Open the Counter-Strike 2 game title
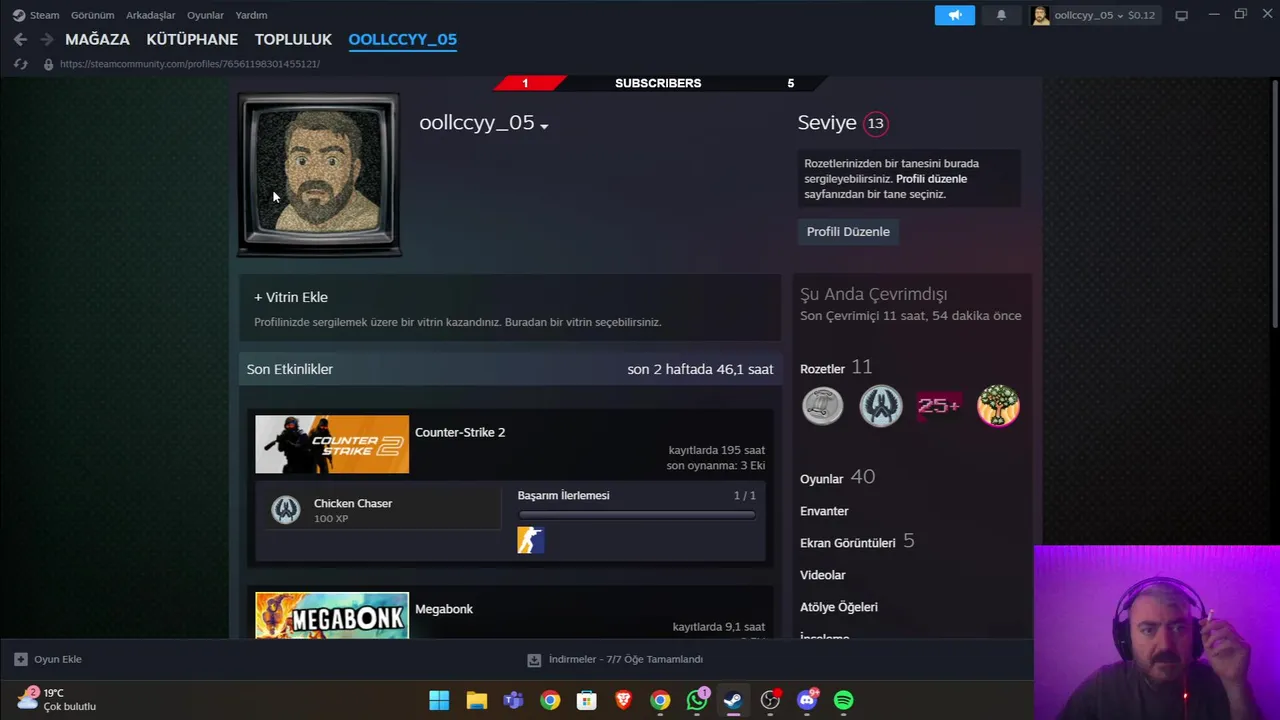 (x=460, y=432)
